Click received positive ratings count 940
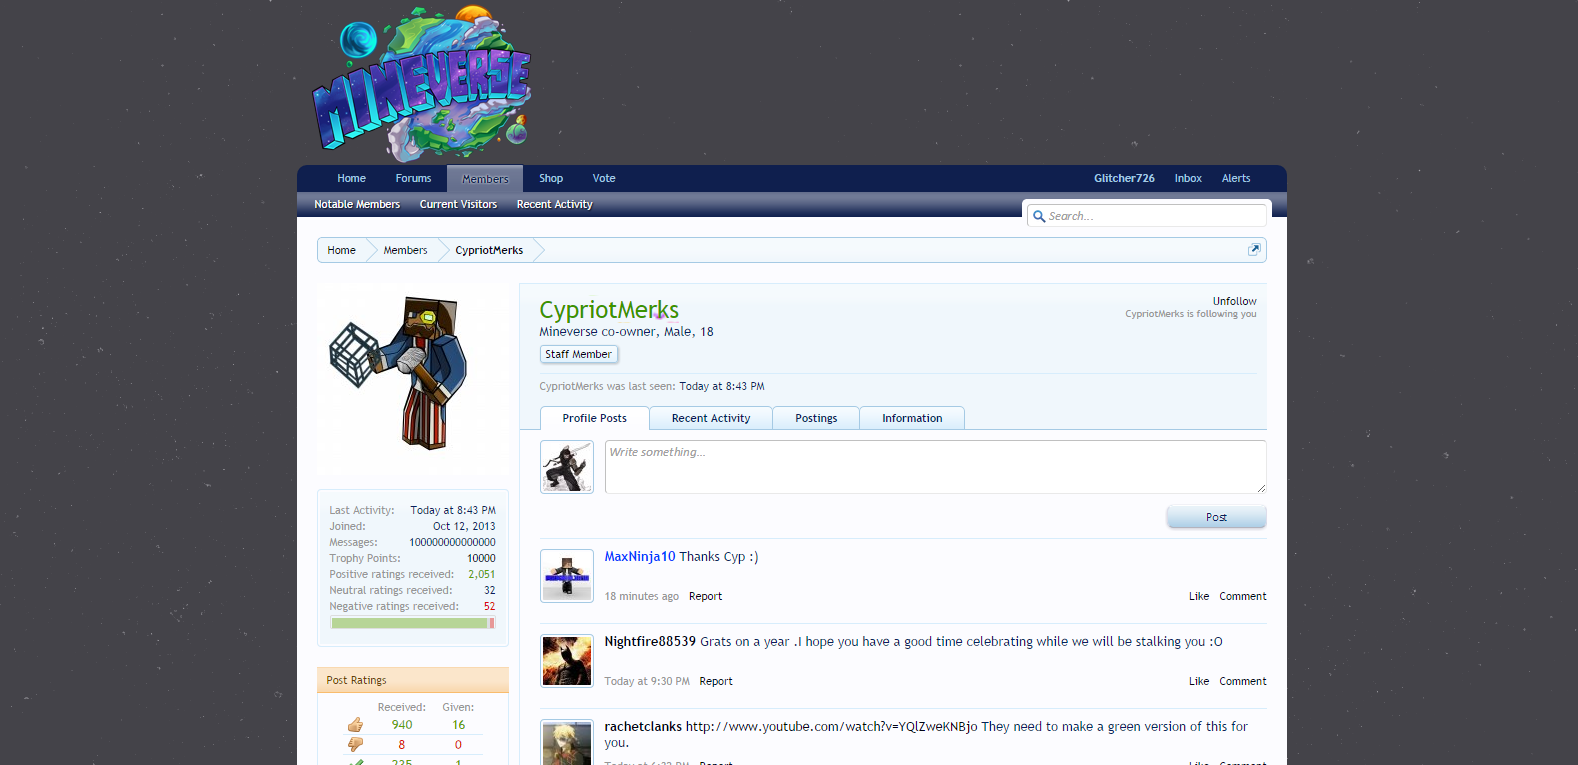 tap(402, 725)
